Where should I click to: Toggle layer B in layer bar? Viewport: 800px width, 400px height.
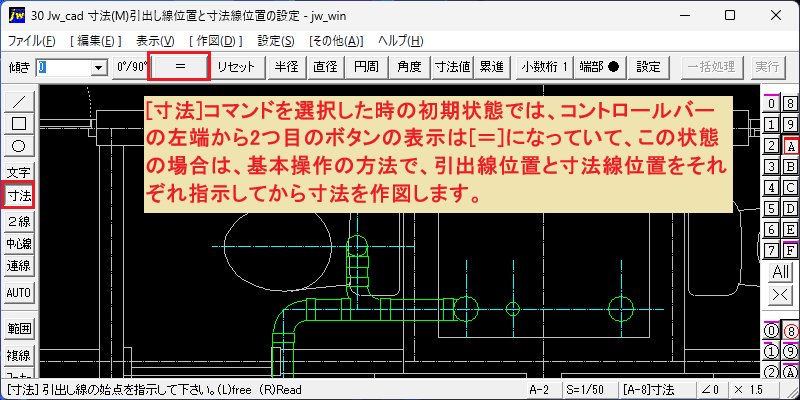790,167
